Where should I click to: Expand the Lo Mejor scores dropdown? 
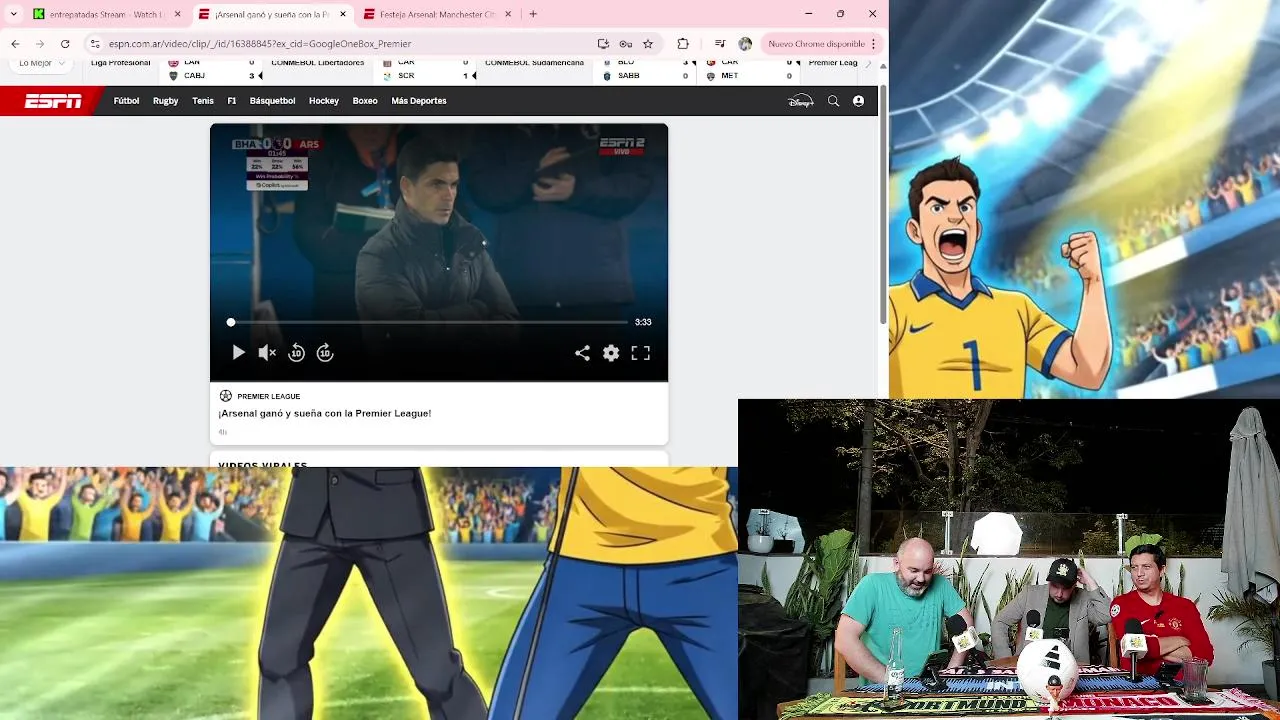coord(42,64)
